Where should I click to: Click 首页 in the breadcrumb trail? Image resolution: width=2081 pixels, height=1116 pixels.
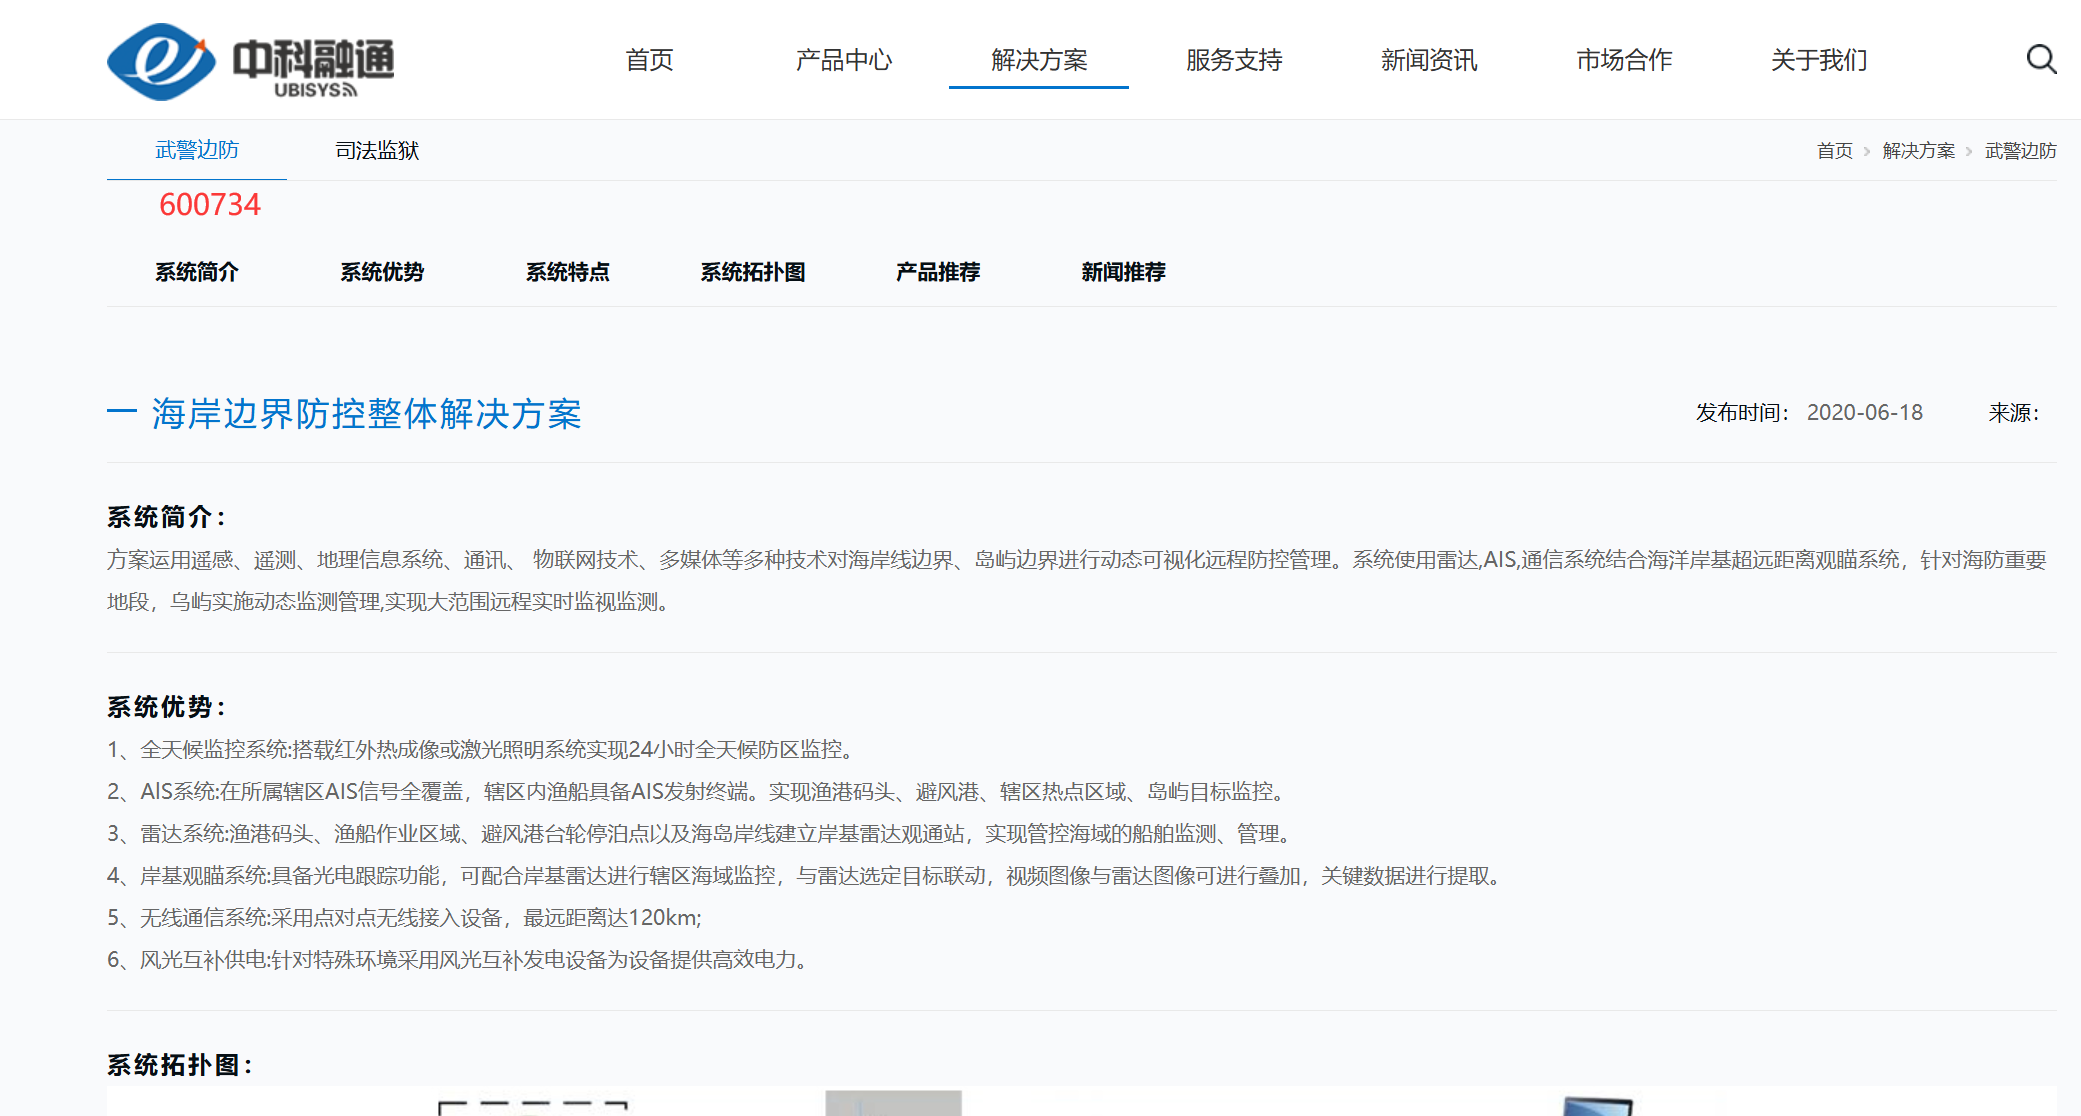point(1834,151)
